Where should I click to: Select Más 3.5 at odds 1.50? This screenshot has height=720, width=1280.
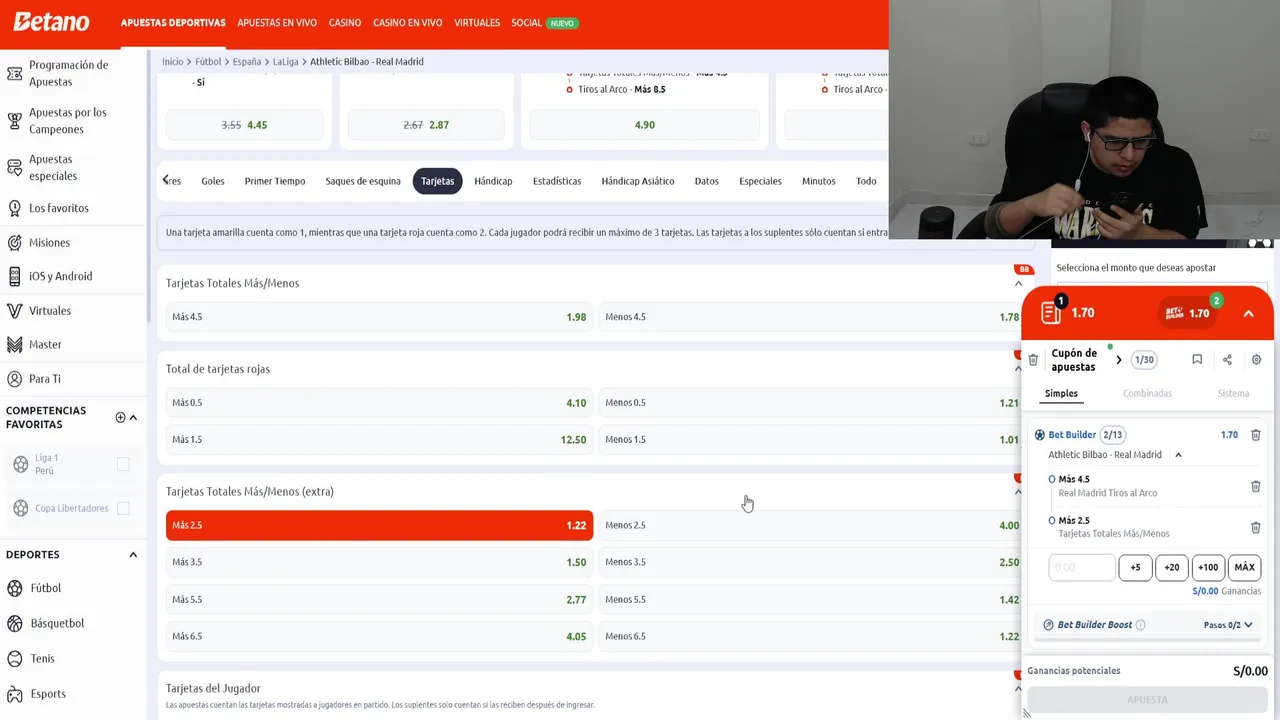pos(379,562)
